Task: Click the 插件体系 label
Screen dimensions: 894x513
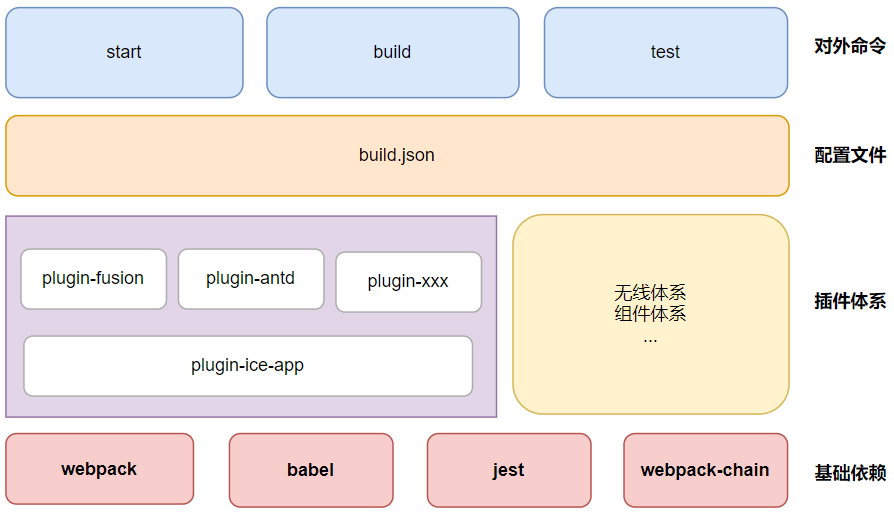Action: coord(850,300)
